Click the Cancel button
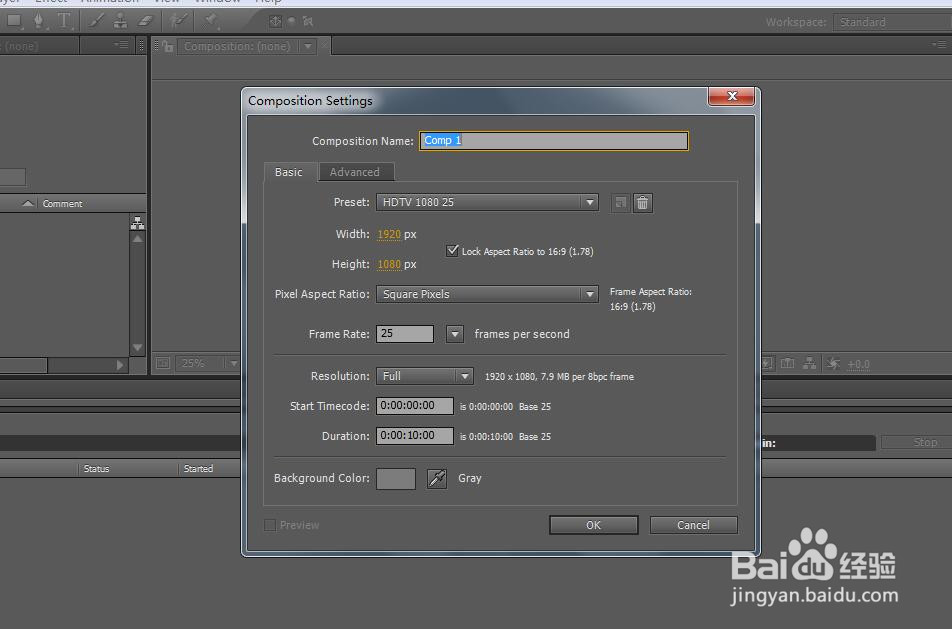This screenshot has height=629, width=952. pos(693,525)
